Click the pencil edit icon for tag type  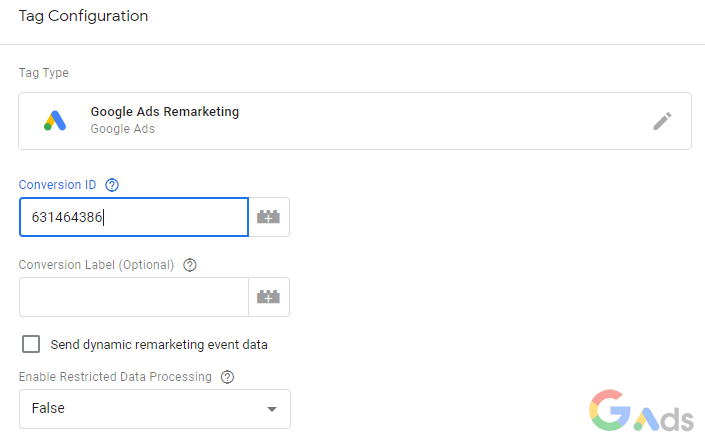click(662, 121)
